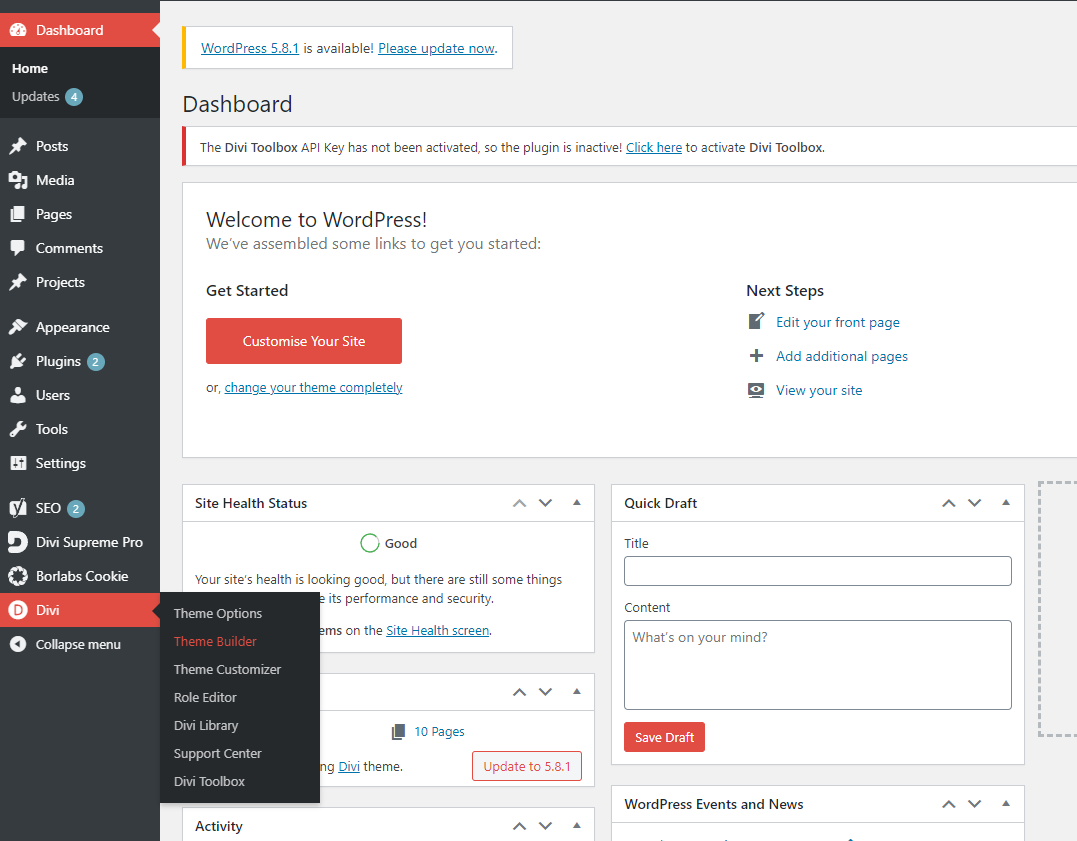The width and height of the screenshot is (1077, 841).
Task: Select the Plugins plug icon
Action: point(18,361)
